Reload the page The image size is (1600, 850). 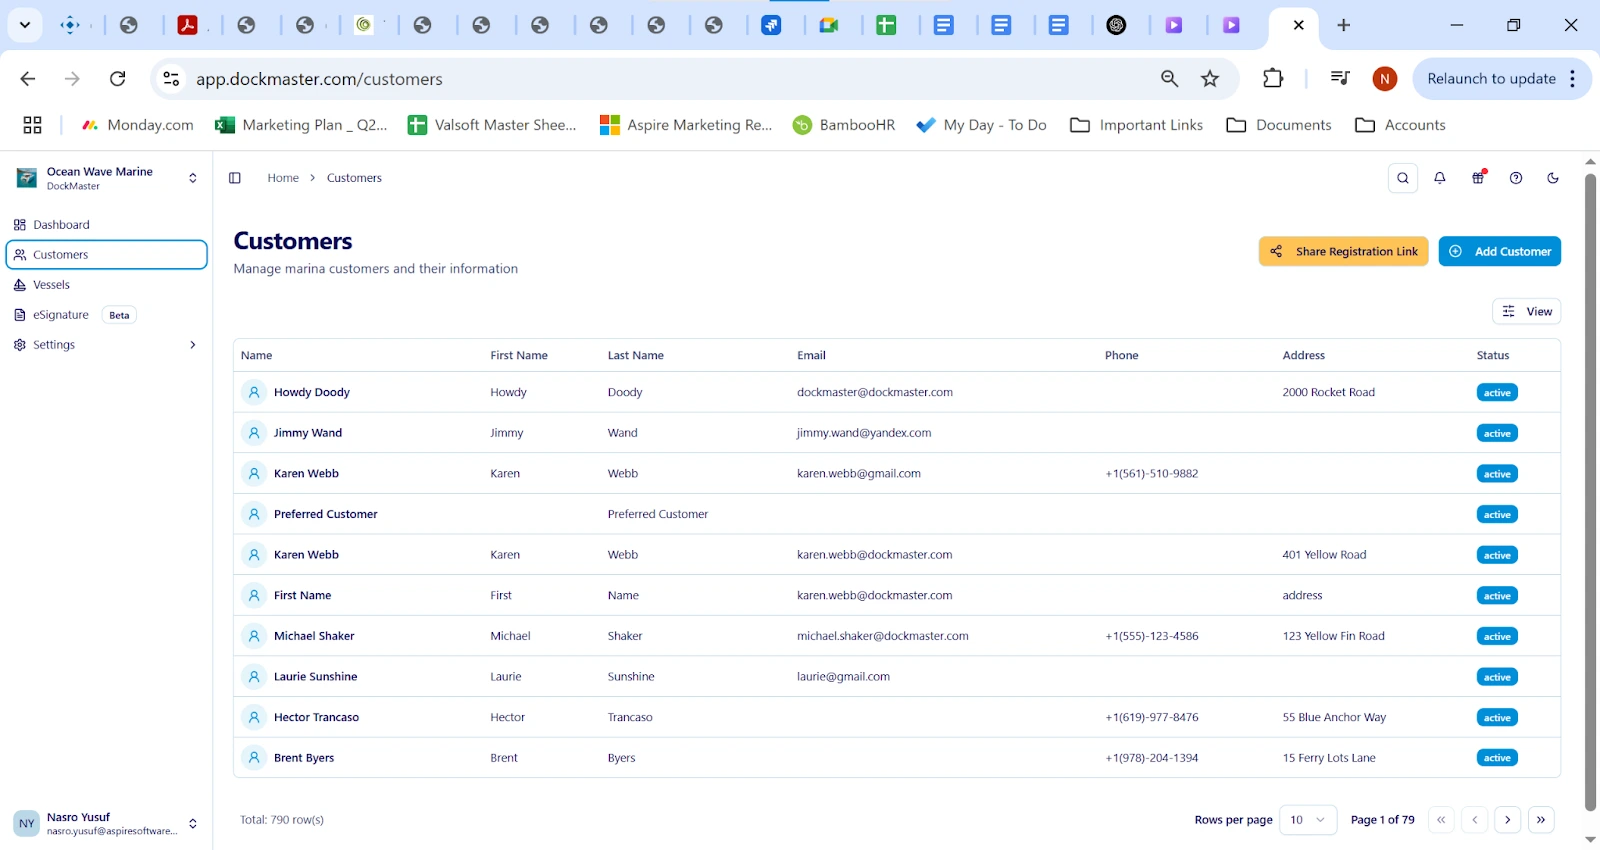(x=118, y=79)
